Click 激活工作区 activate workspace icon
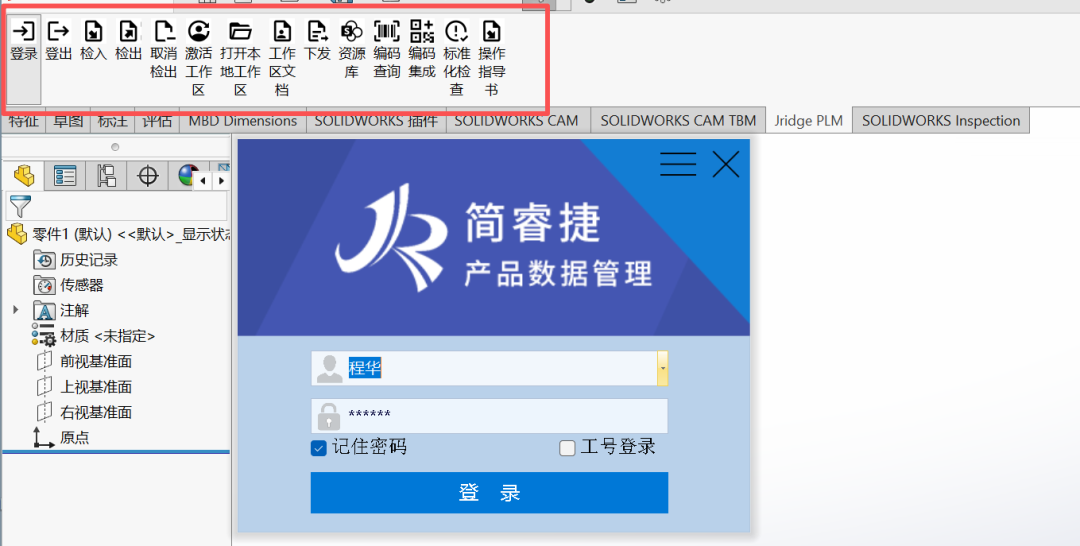The height and width of the screenshot is (546, 1080). (x=198, y=32)
